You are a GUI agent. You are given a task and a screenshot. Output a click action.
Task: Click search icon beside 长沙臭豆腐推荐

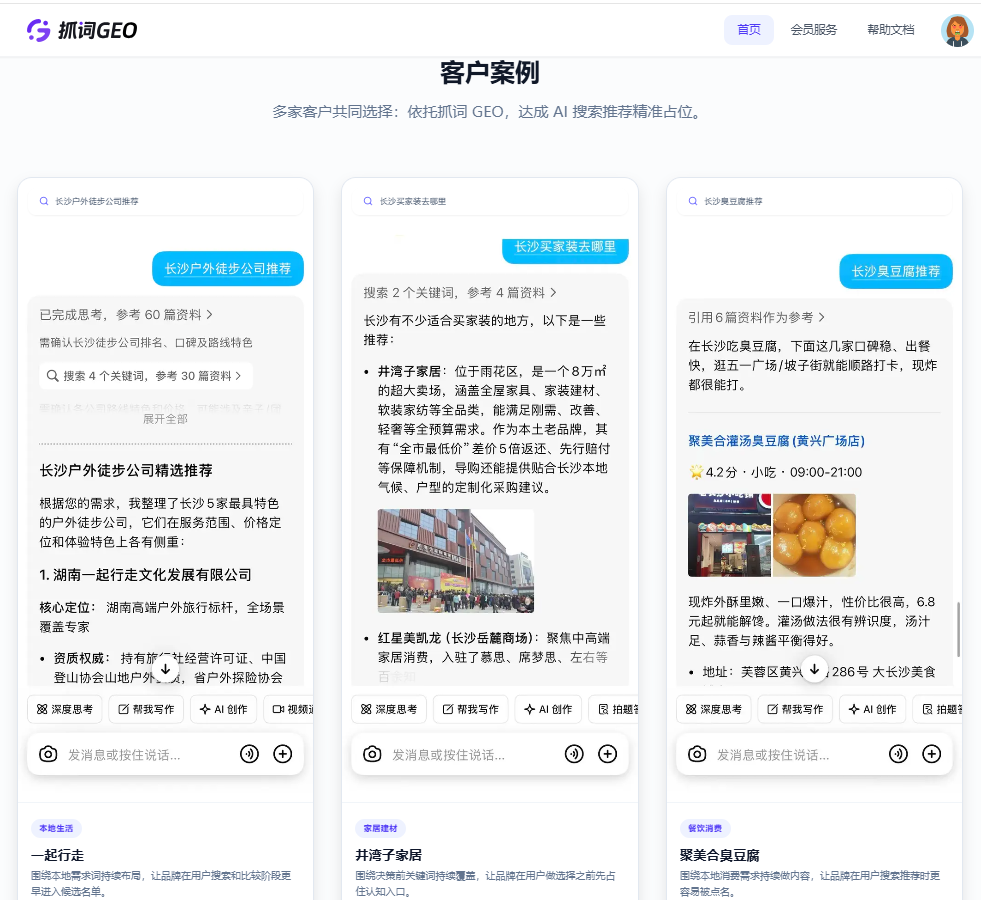coord(693,201)
